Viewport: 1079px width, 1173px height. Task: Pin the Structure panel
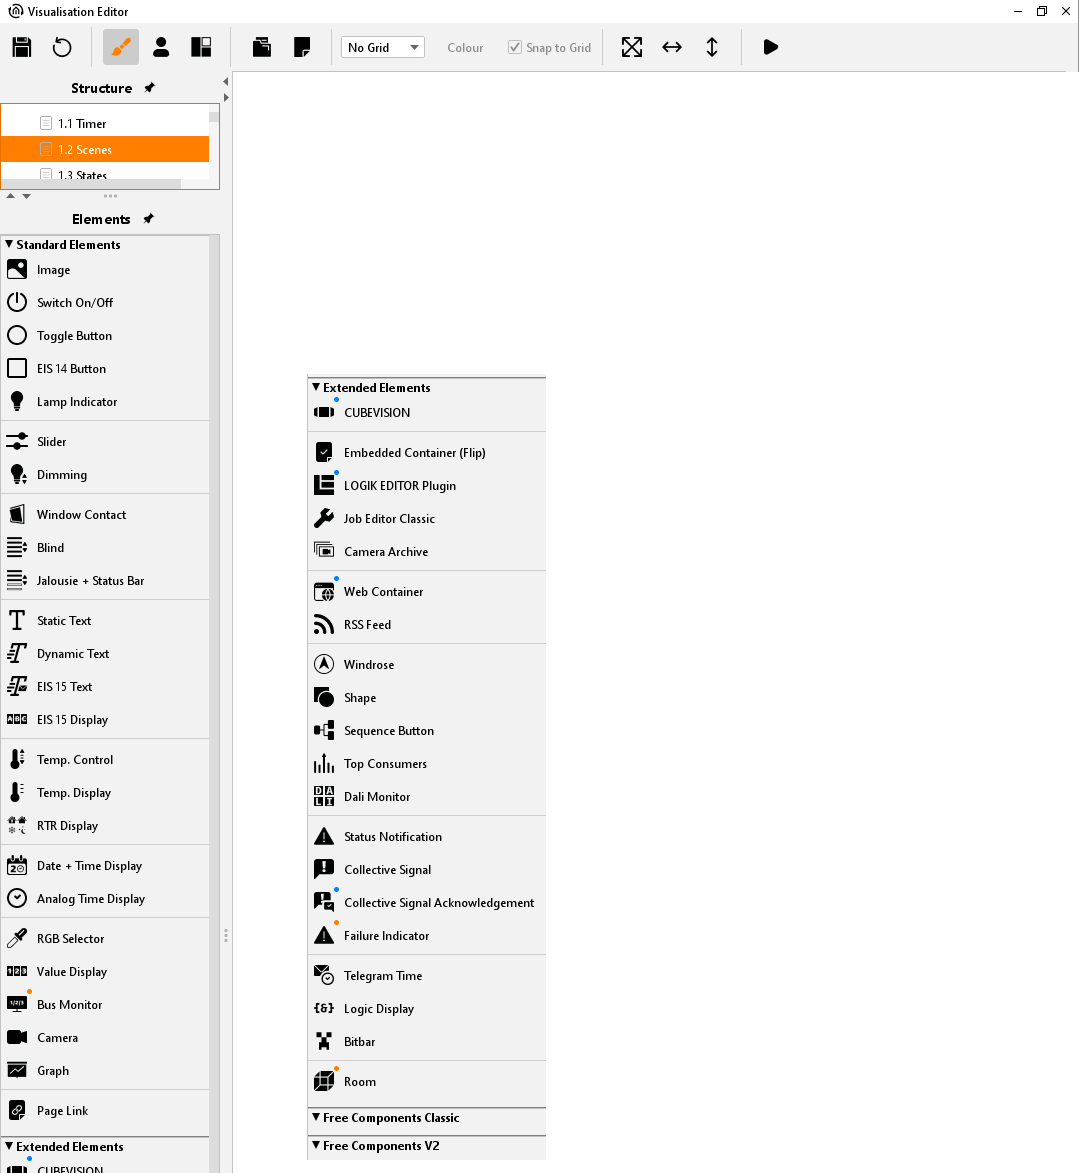pos(150,88)
